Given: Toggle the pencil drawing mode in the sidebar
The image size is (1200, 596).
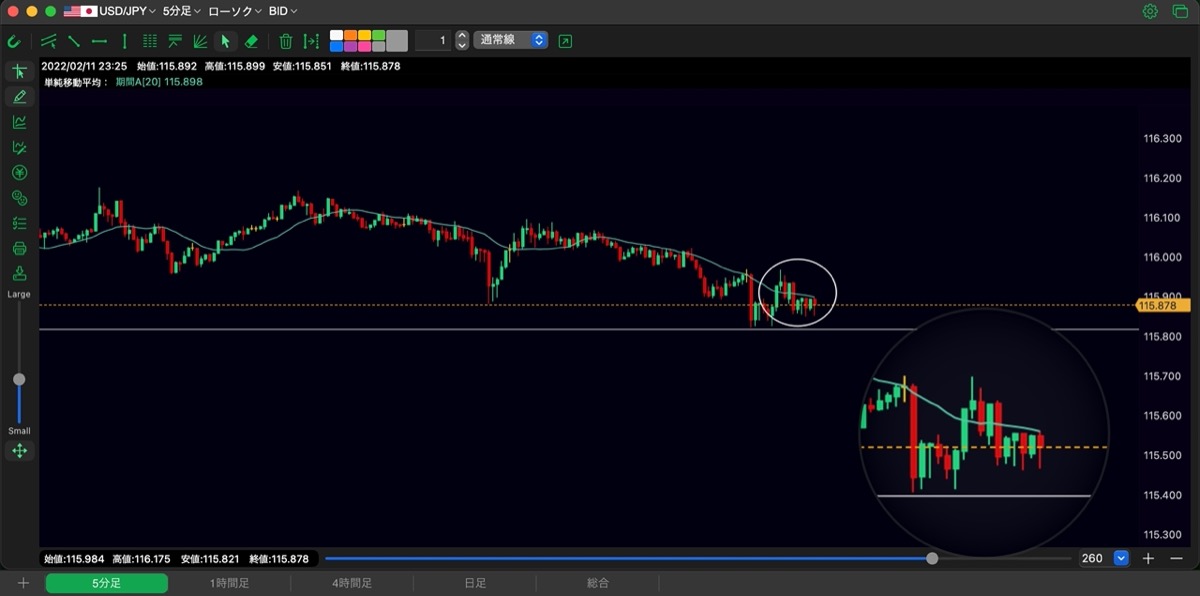Looking at the screenshot, I should click(19, 97).
